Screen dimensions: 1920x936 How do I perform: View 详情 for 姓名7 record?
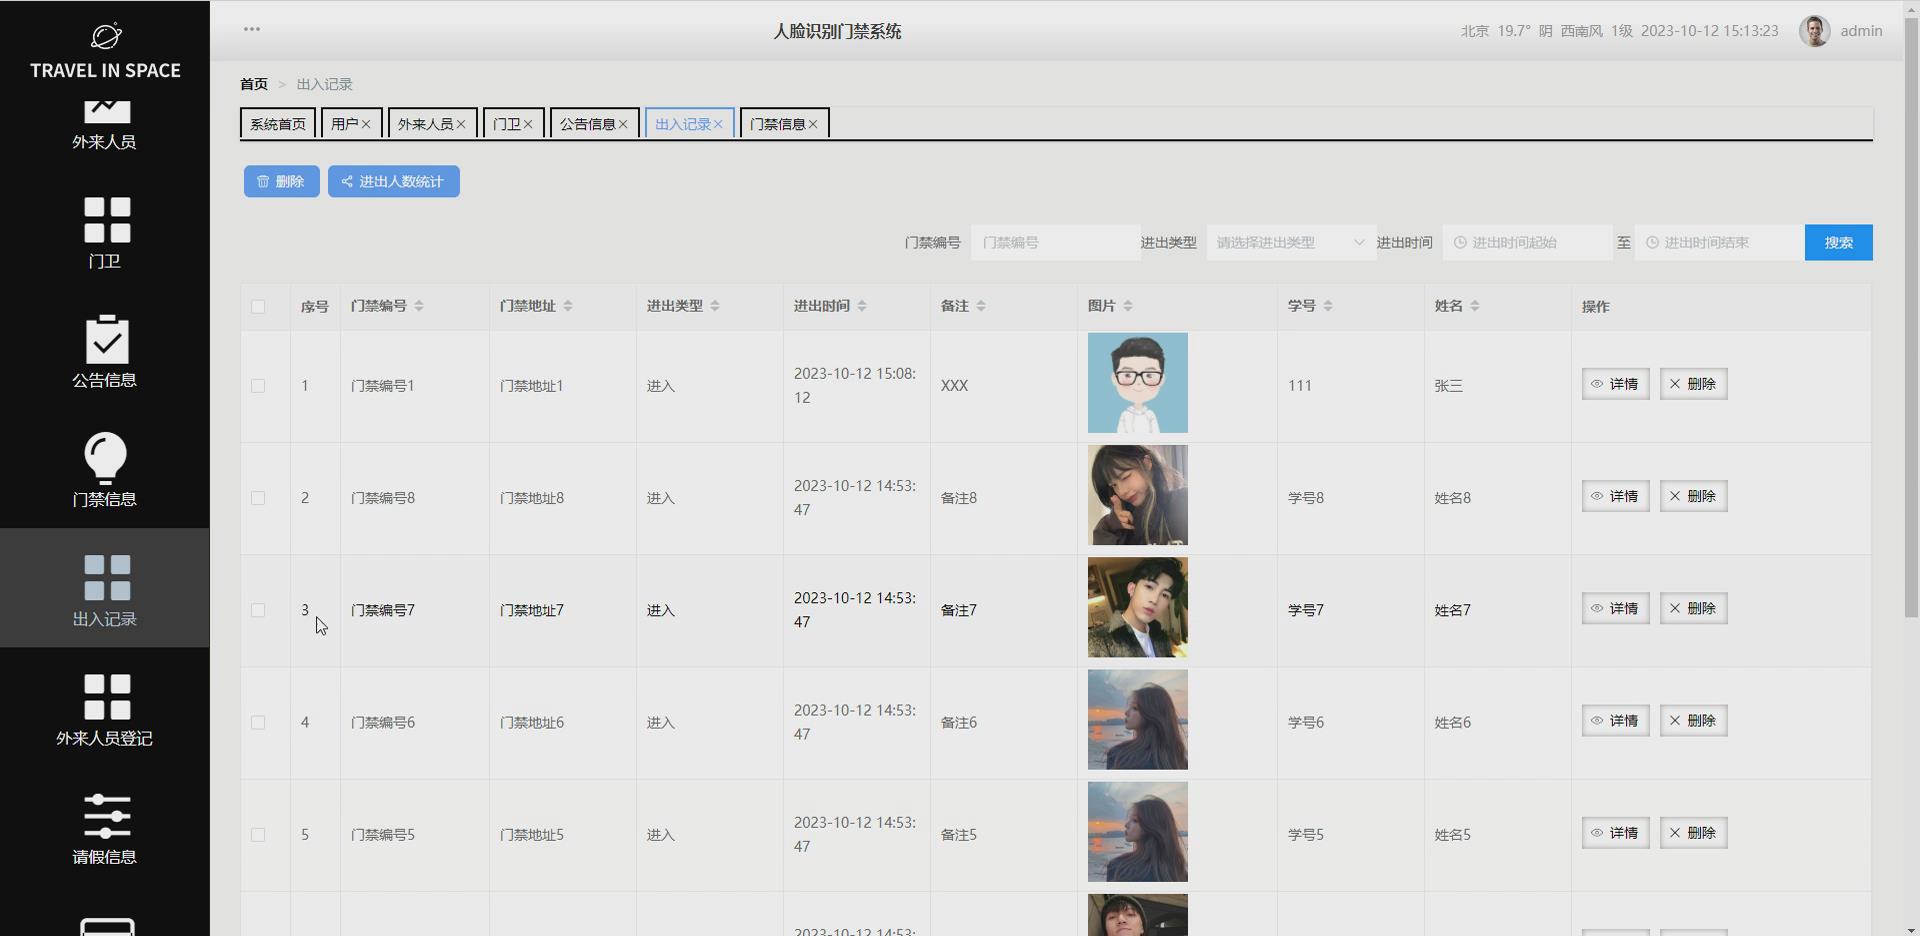(1615, 608)
